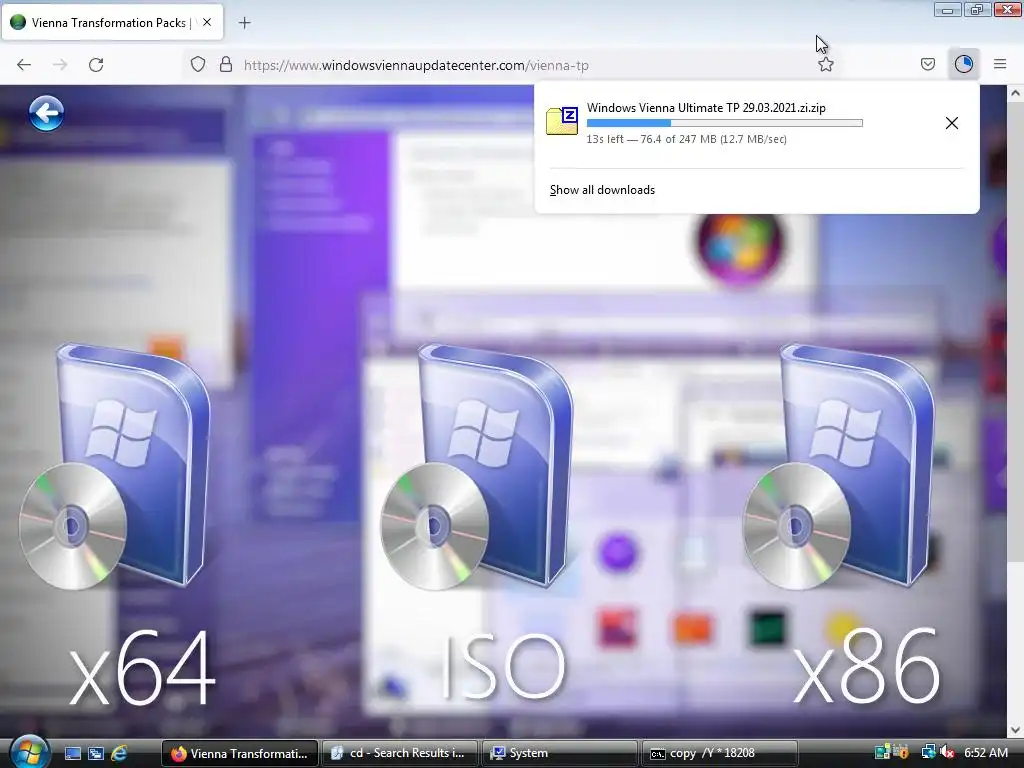This screenshot has width=1024, height=768.
Task: Open the Firefox hamburger menu
Action: point(1000,64)
